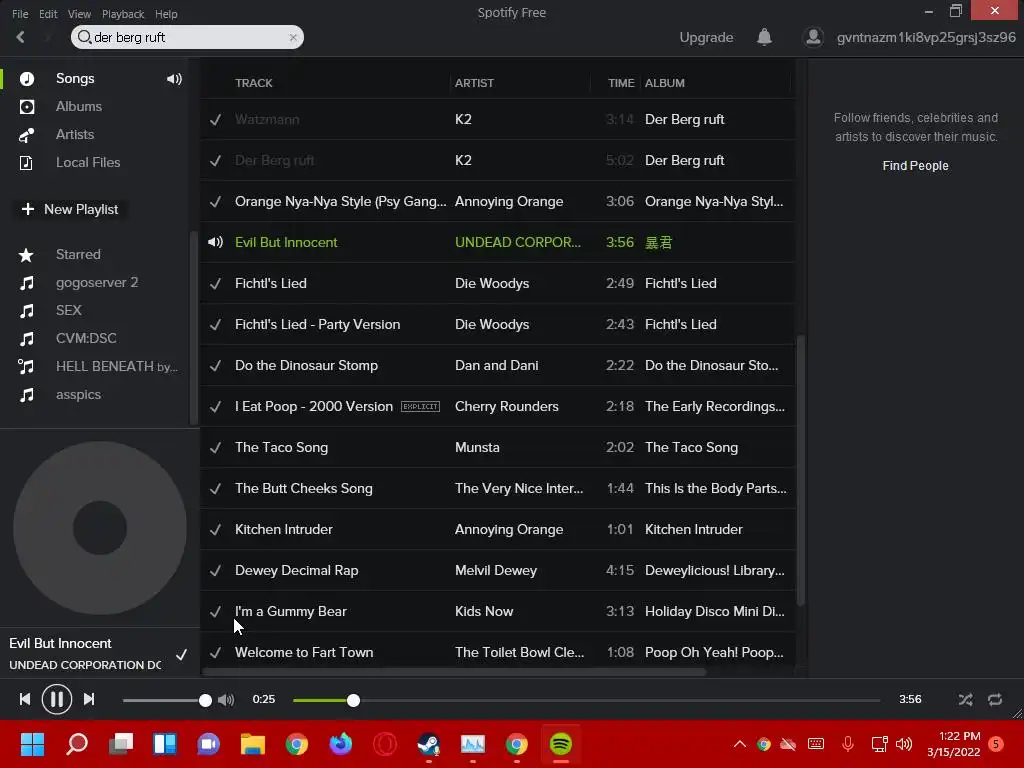Viewport: 1024px width, 768px height.
Task: Open the SEX playlist
Action: [x=69, y=311]
